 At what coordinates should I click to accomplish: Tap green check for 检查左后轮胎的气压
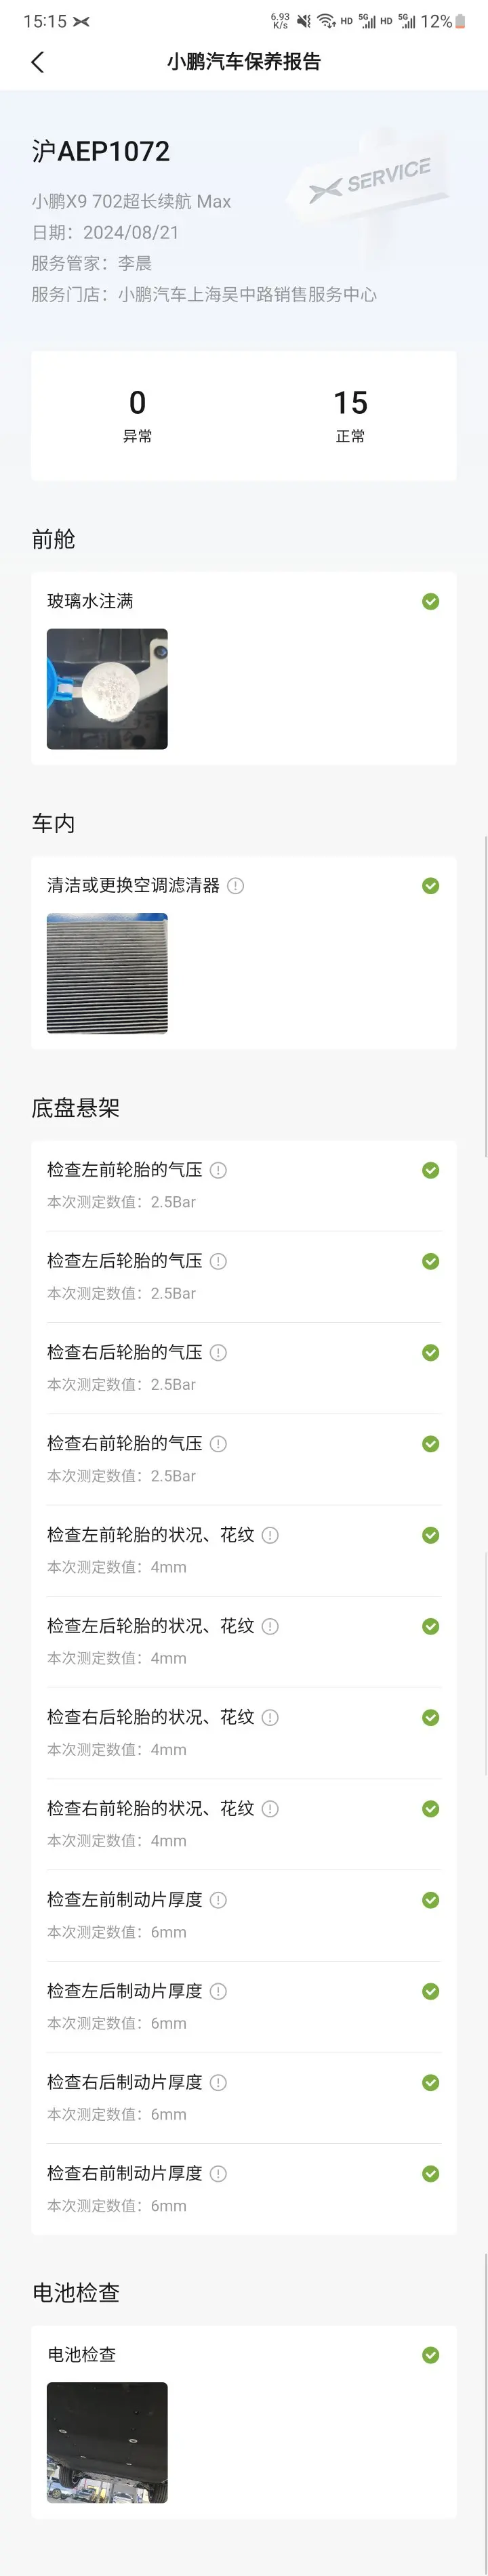tap(431, 1261)
